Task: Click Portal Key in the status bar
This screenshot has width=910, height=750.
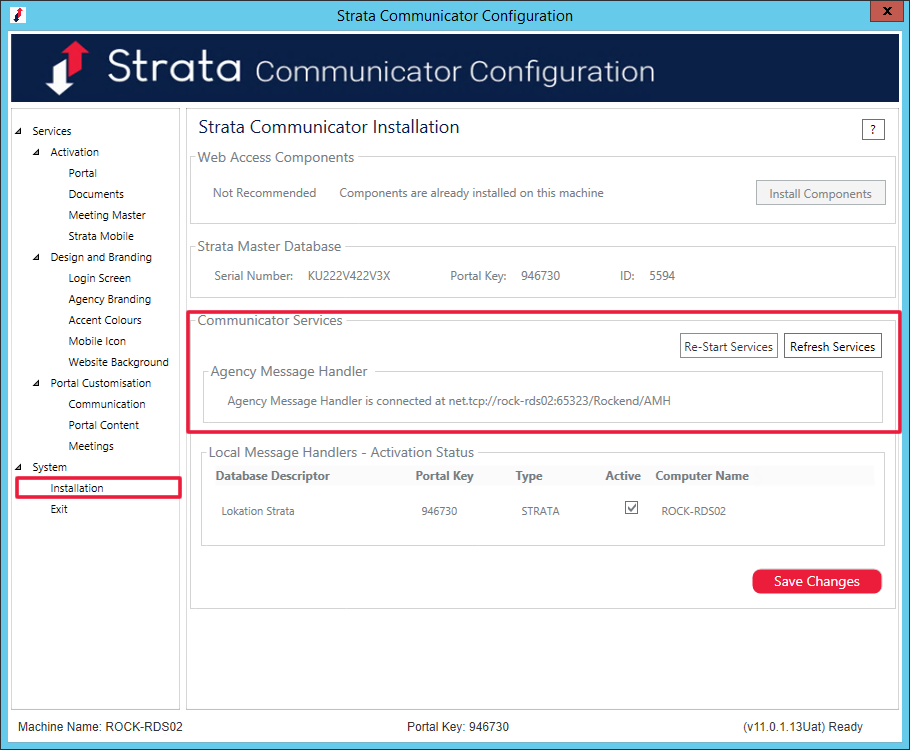Action: coord(457,727)
